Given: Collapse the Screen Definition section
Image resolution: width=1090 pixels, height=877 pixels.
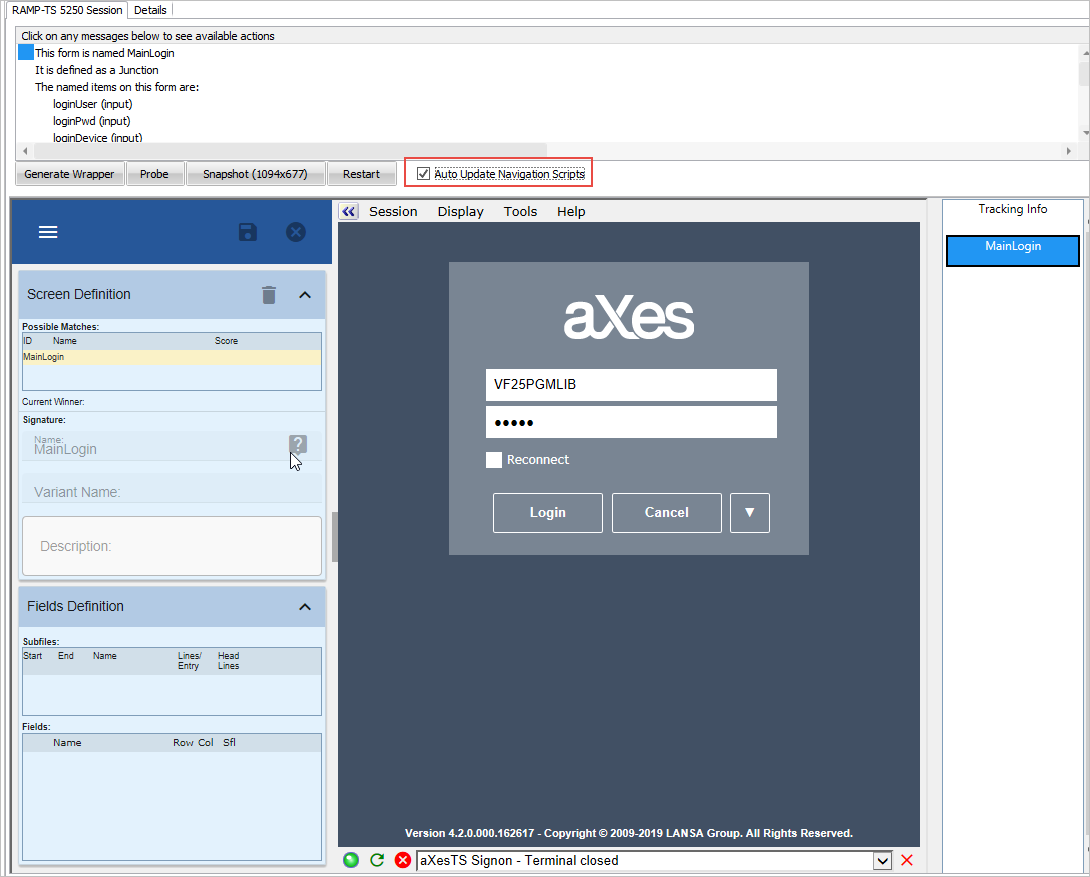Looking at the screenshot, I should pos(304,295).
